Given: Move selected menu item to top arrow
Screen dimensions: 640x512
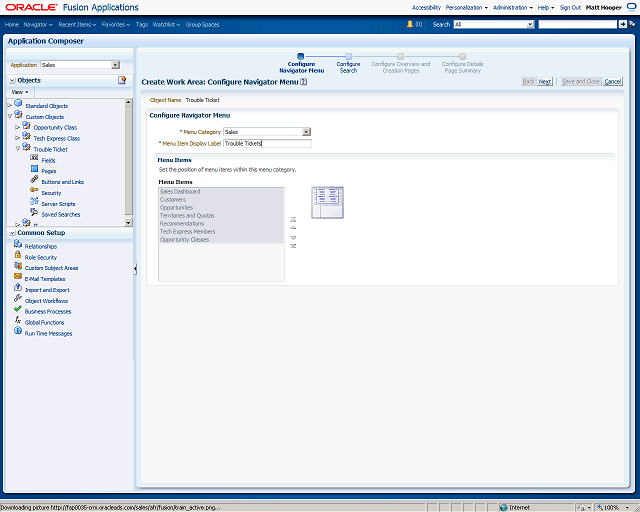Looking at the screenshot, I should pos(293,220).
